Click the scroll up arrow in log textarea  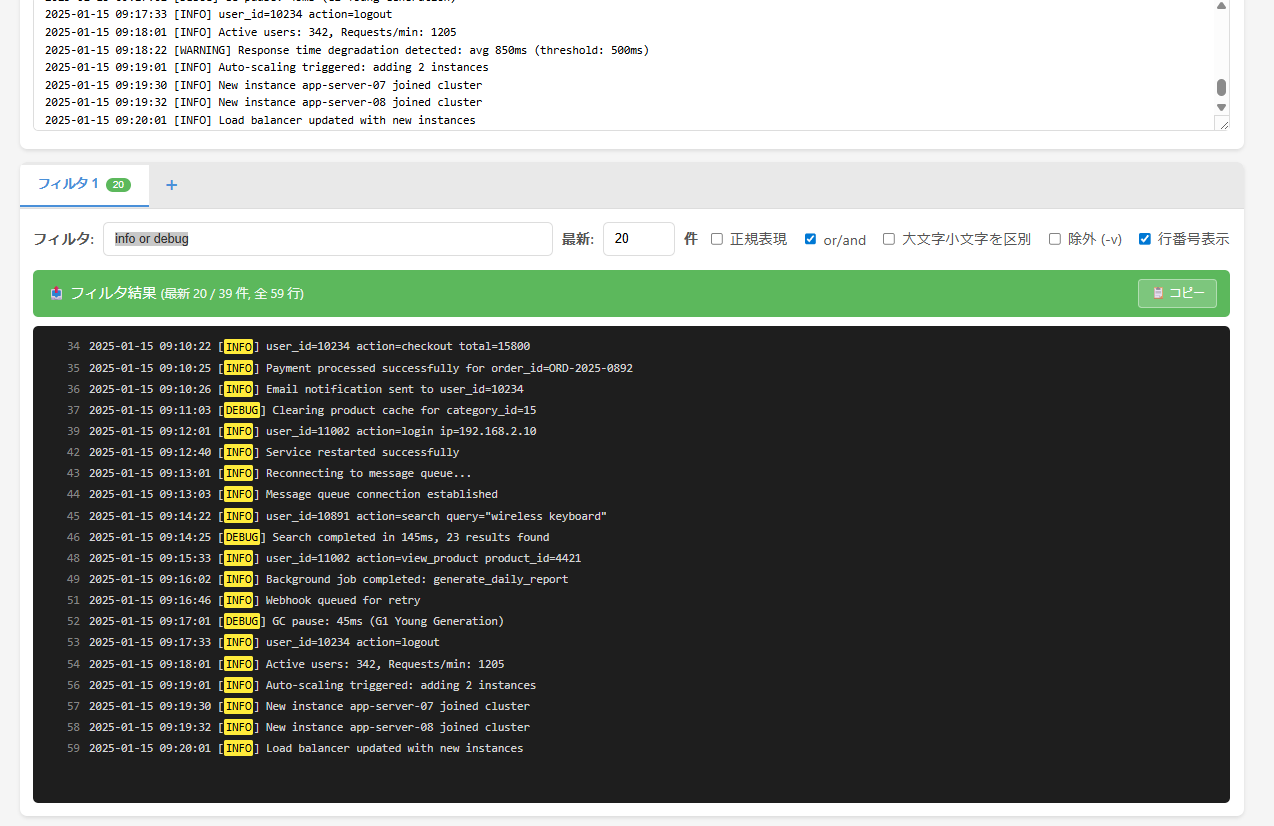click(1221, 6)
